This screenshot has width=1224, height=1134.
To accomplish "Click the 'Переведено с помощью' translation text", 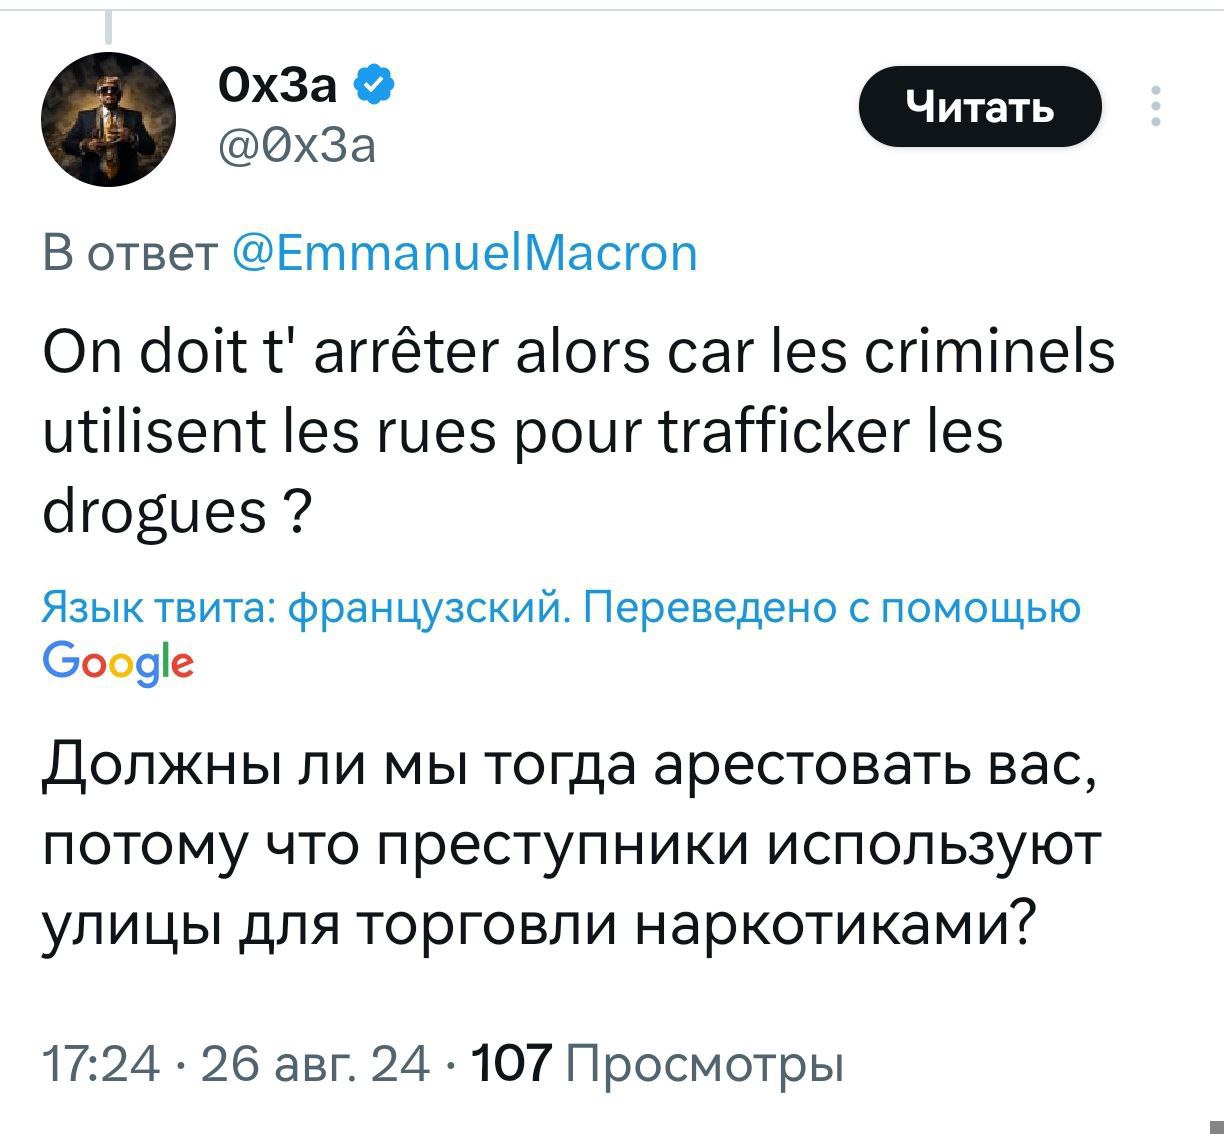I will click(x=832, y=607).
